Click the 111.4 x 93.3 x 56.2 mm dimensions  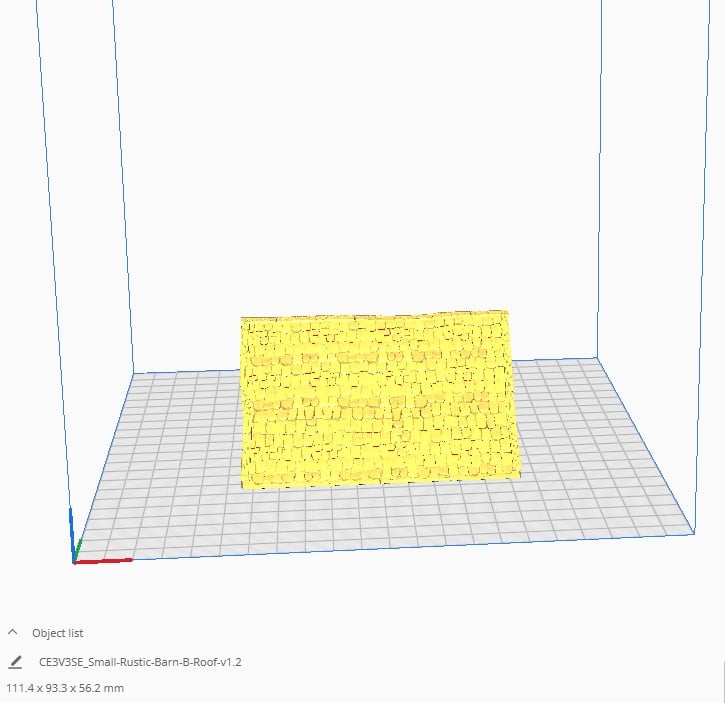[65, 688]
